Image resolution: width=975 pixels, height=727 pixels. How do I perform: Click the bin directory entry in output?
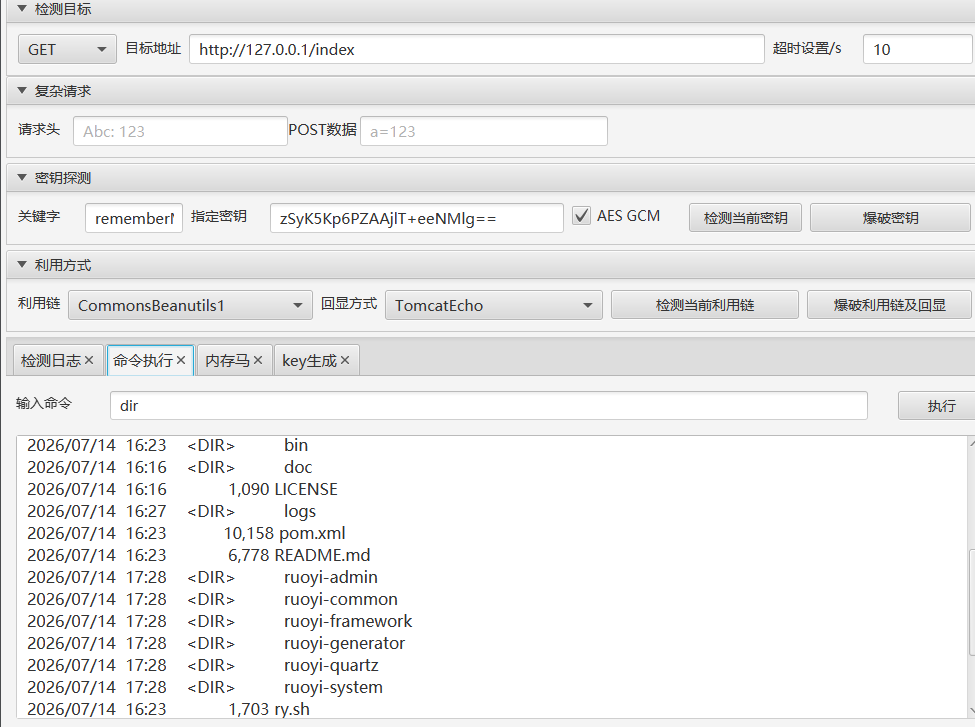(x=296, y=445)
